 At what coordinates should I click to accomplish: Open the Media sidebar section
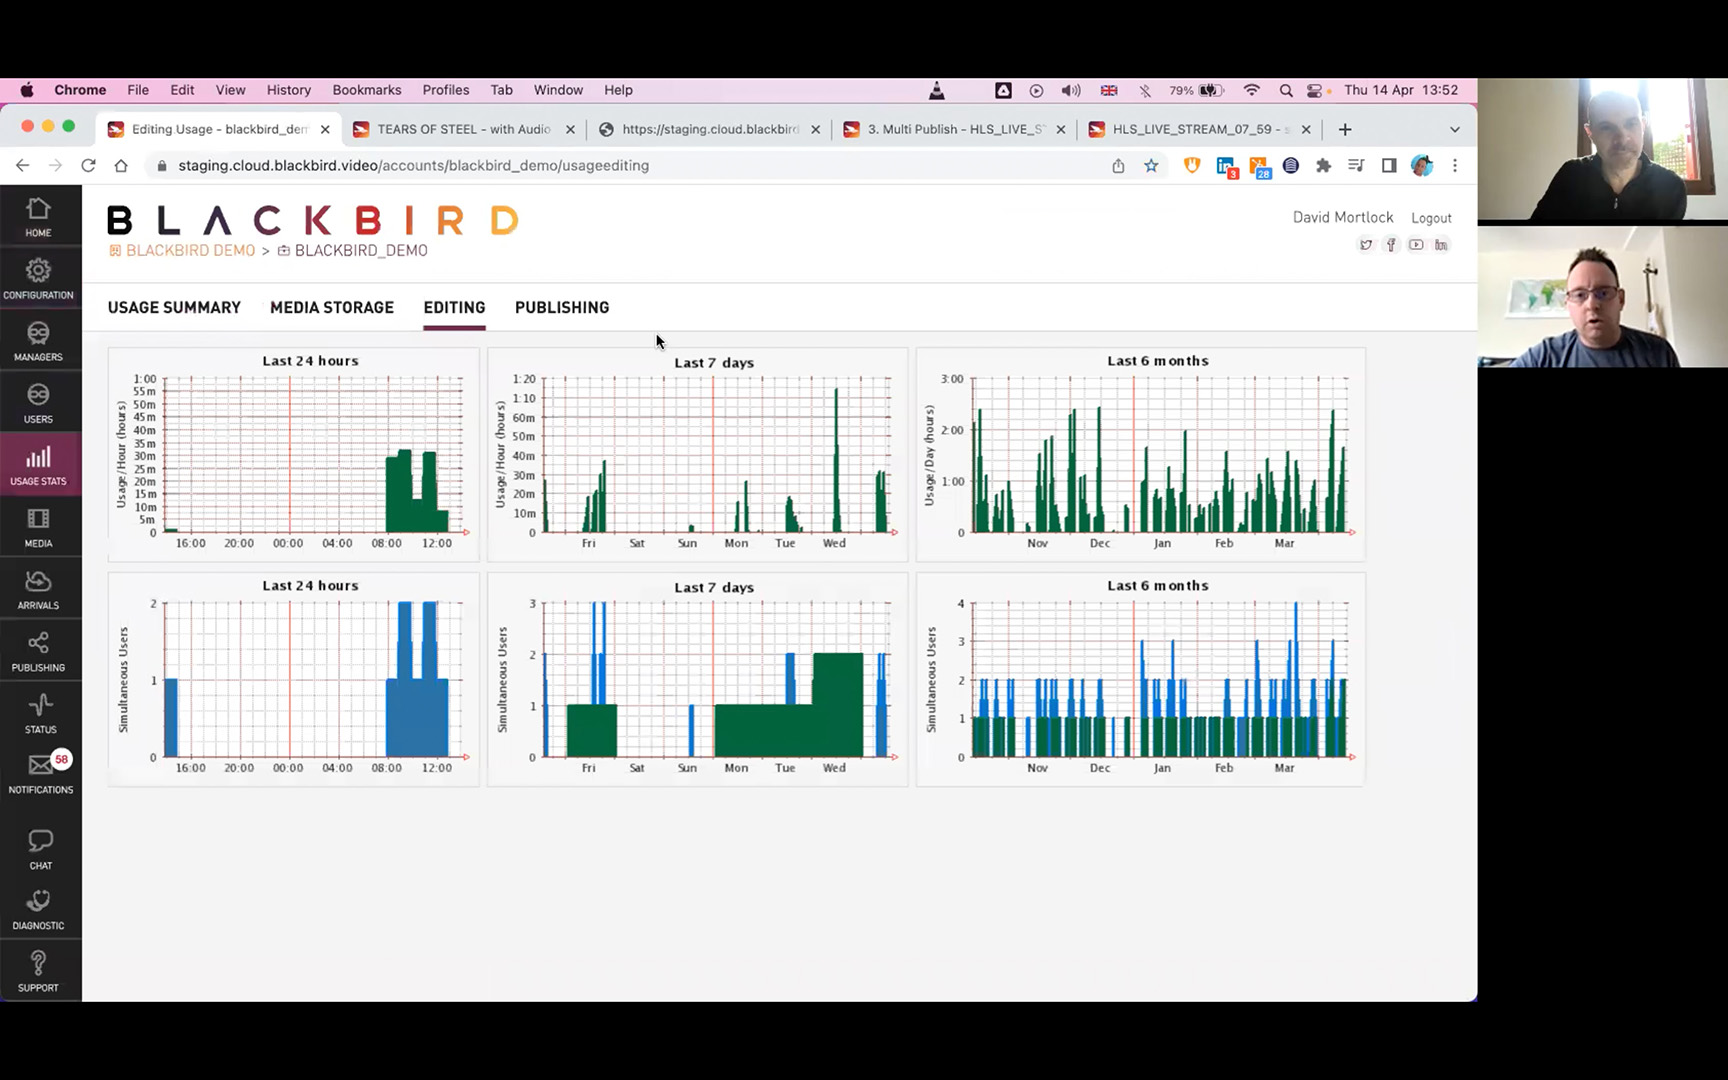38,527
